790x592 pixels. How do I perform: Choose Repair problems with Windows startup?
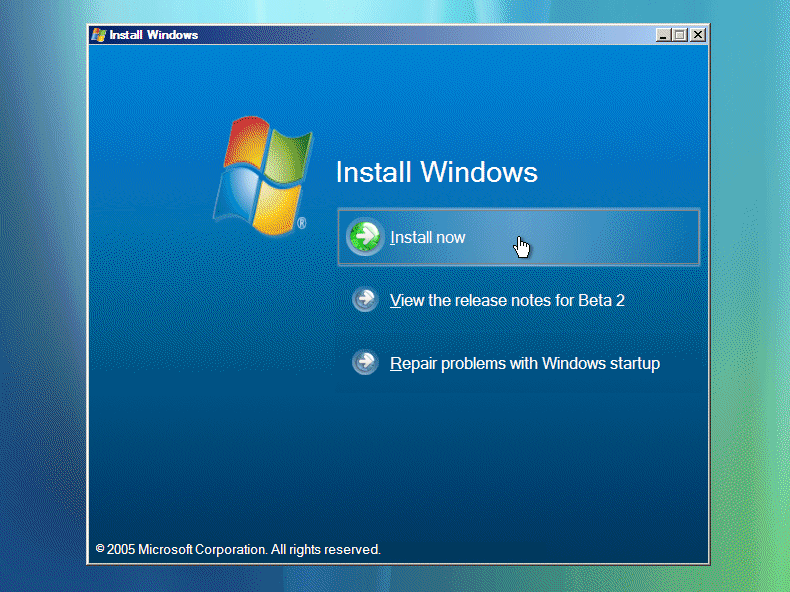524,363
